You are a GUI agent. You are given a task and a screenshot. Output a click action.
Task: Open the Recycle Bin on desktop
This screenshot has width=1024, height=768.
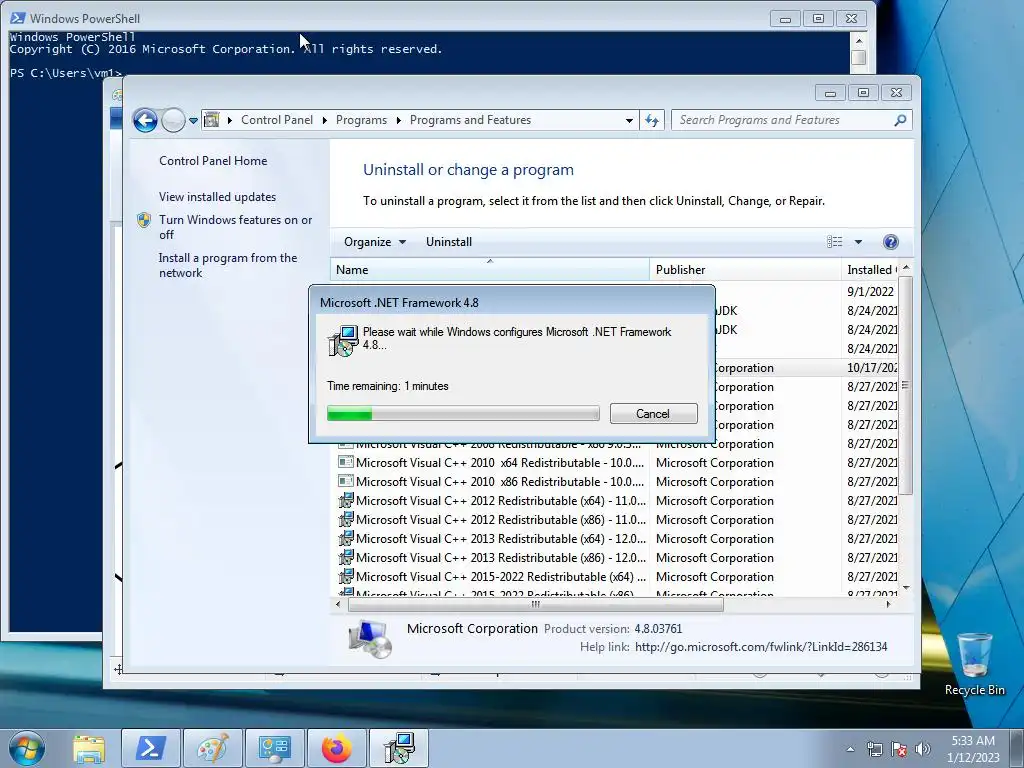974,664
